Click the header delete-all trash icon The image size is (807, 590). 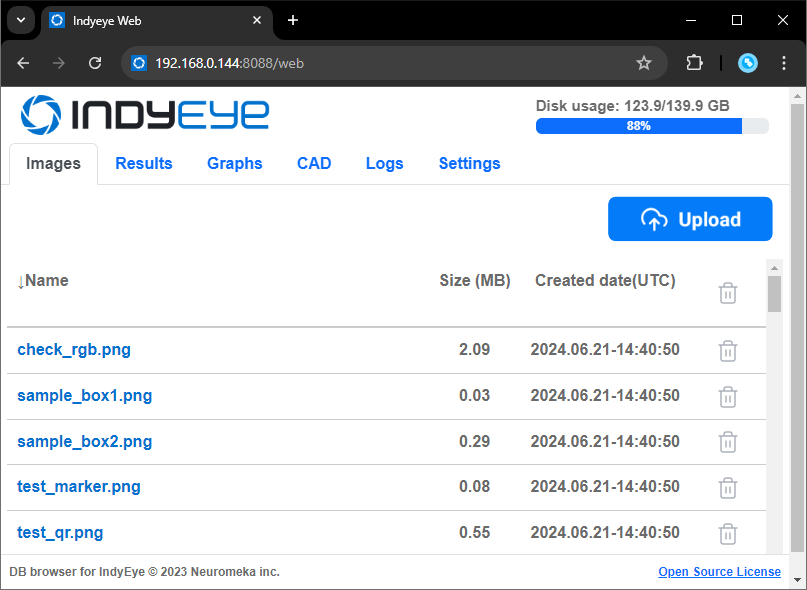[727, 293]
